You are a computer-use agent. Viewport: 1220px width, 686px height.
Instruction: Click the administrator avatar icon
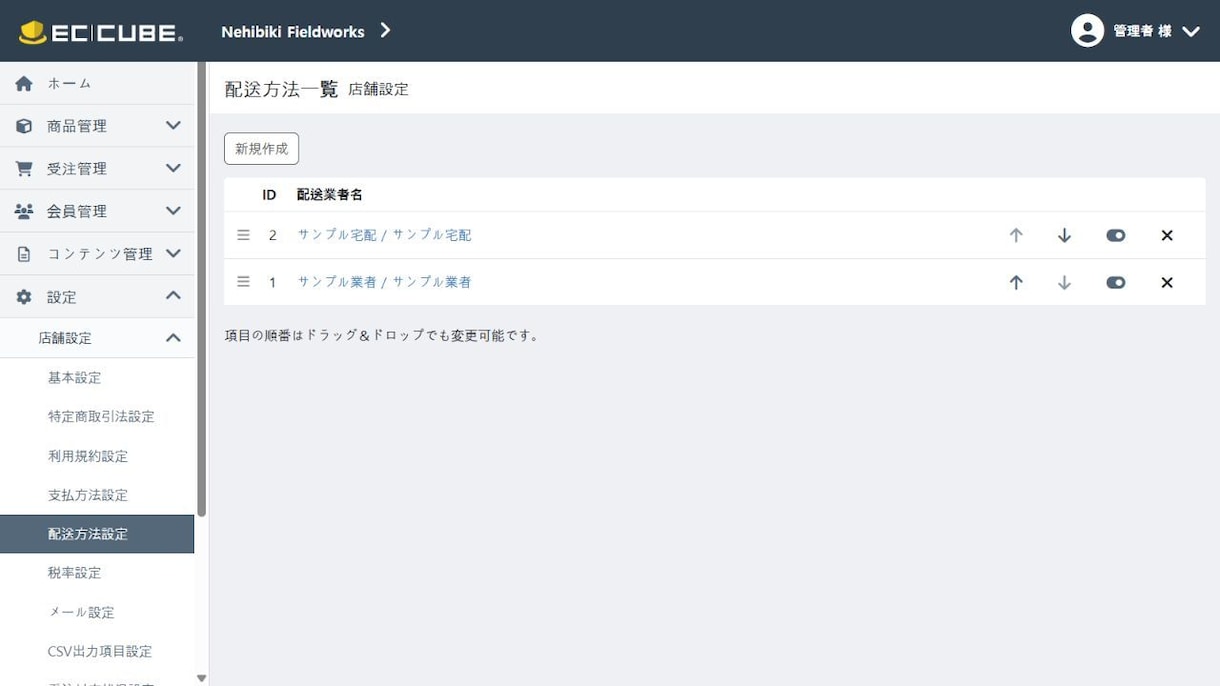point(1087,31)
